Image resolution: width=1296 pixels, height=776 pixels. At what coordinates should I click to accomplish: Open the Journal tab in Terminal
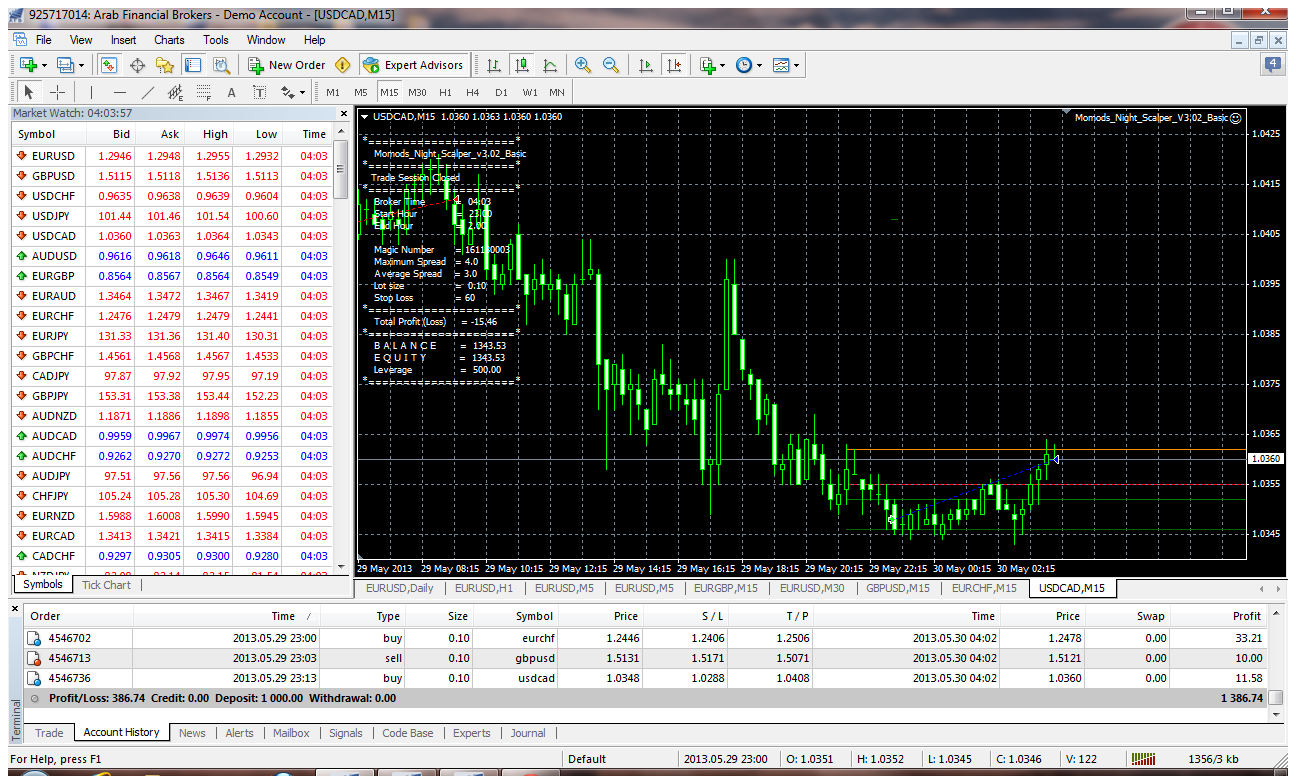coord(528,733)
